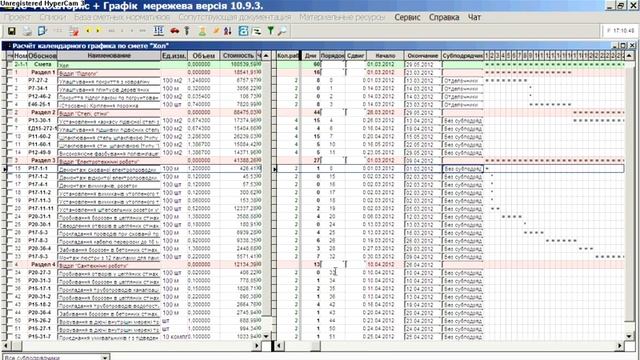Open the subcontractor filter dropdown at bottom
640x360 pixels.
[105, 358]
